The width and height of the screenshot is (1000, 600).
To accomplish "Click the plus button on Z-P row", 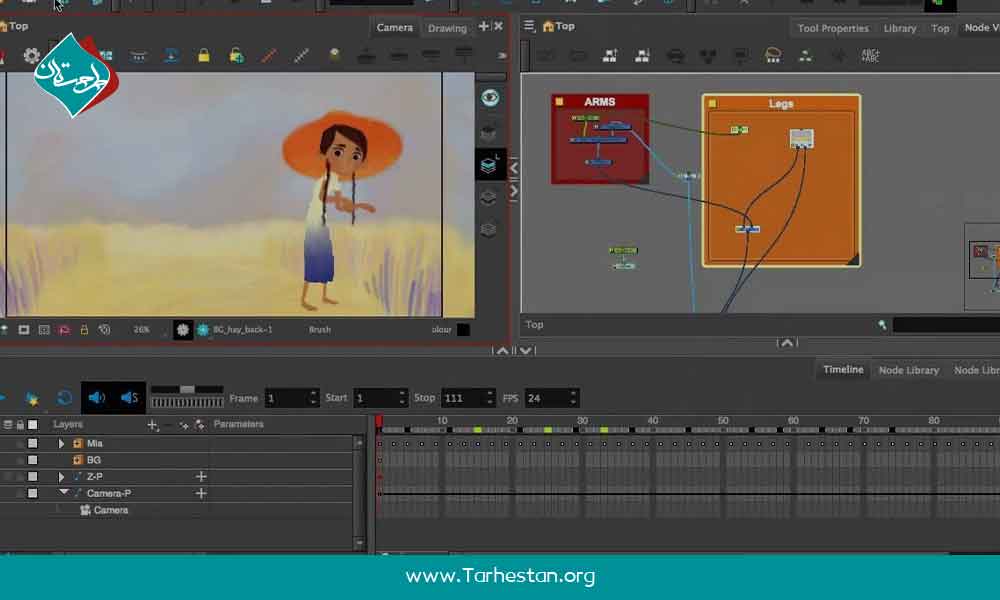I will click(x=201, y=476).
